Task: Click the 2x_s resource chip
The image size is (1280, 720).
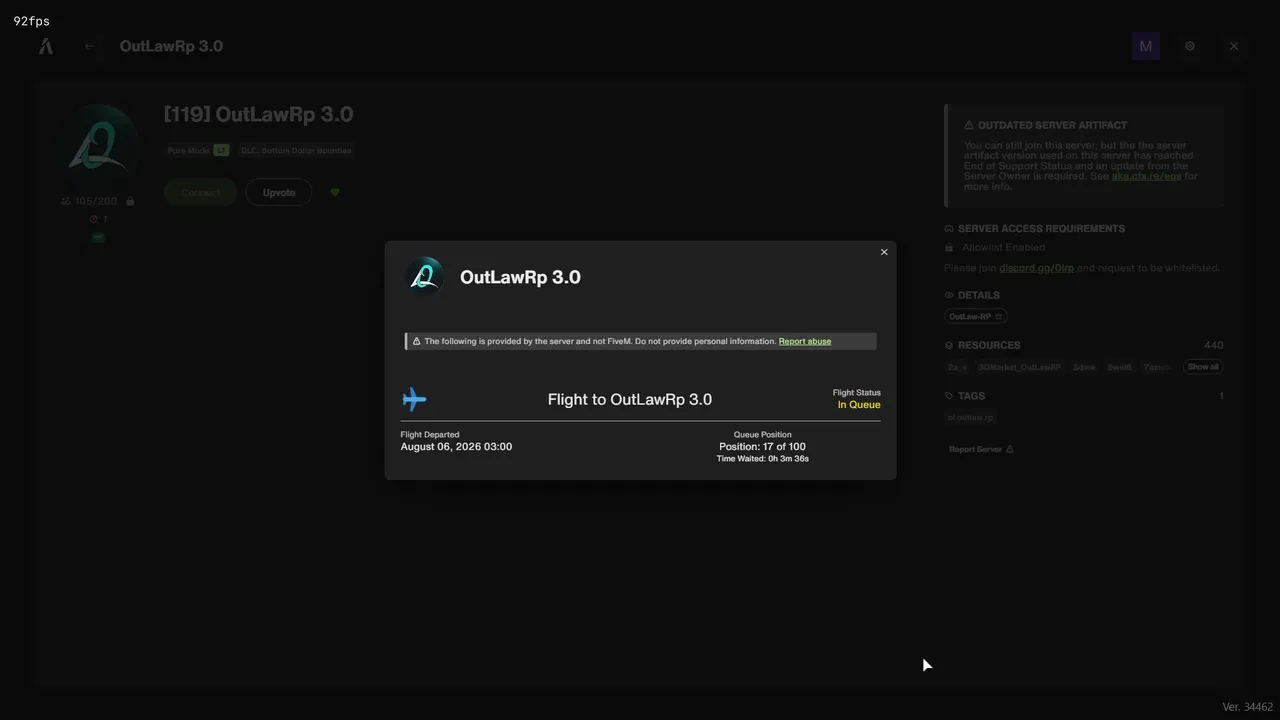Action: 957,368
